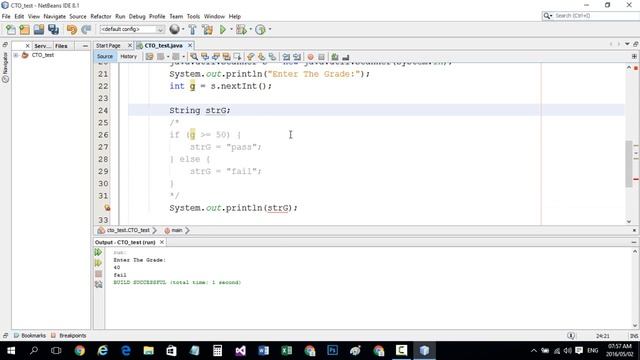Screen dimensions: 640x360
Task: Re-run with different parameters in Output panel
Action: 98,263
